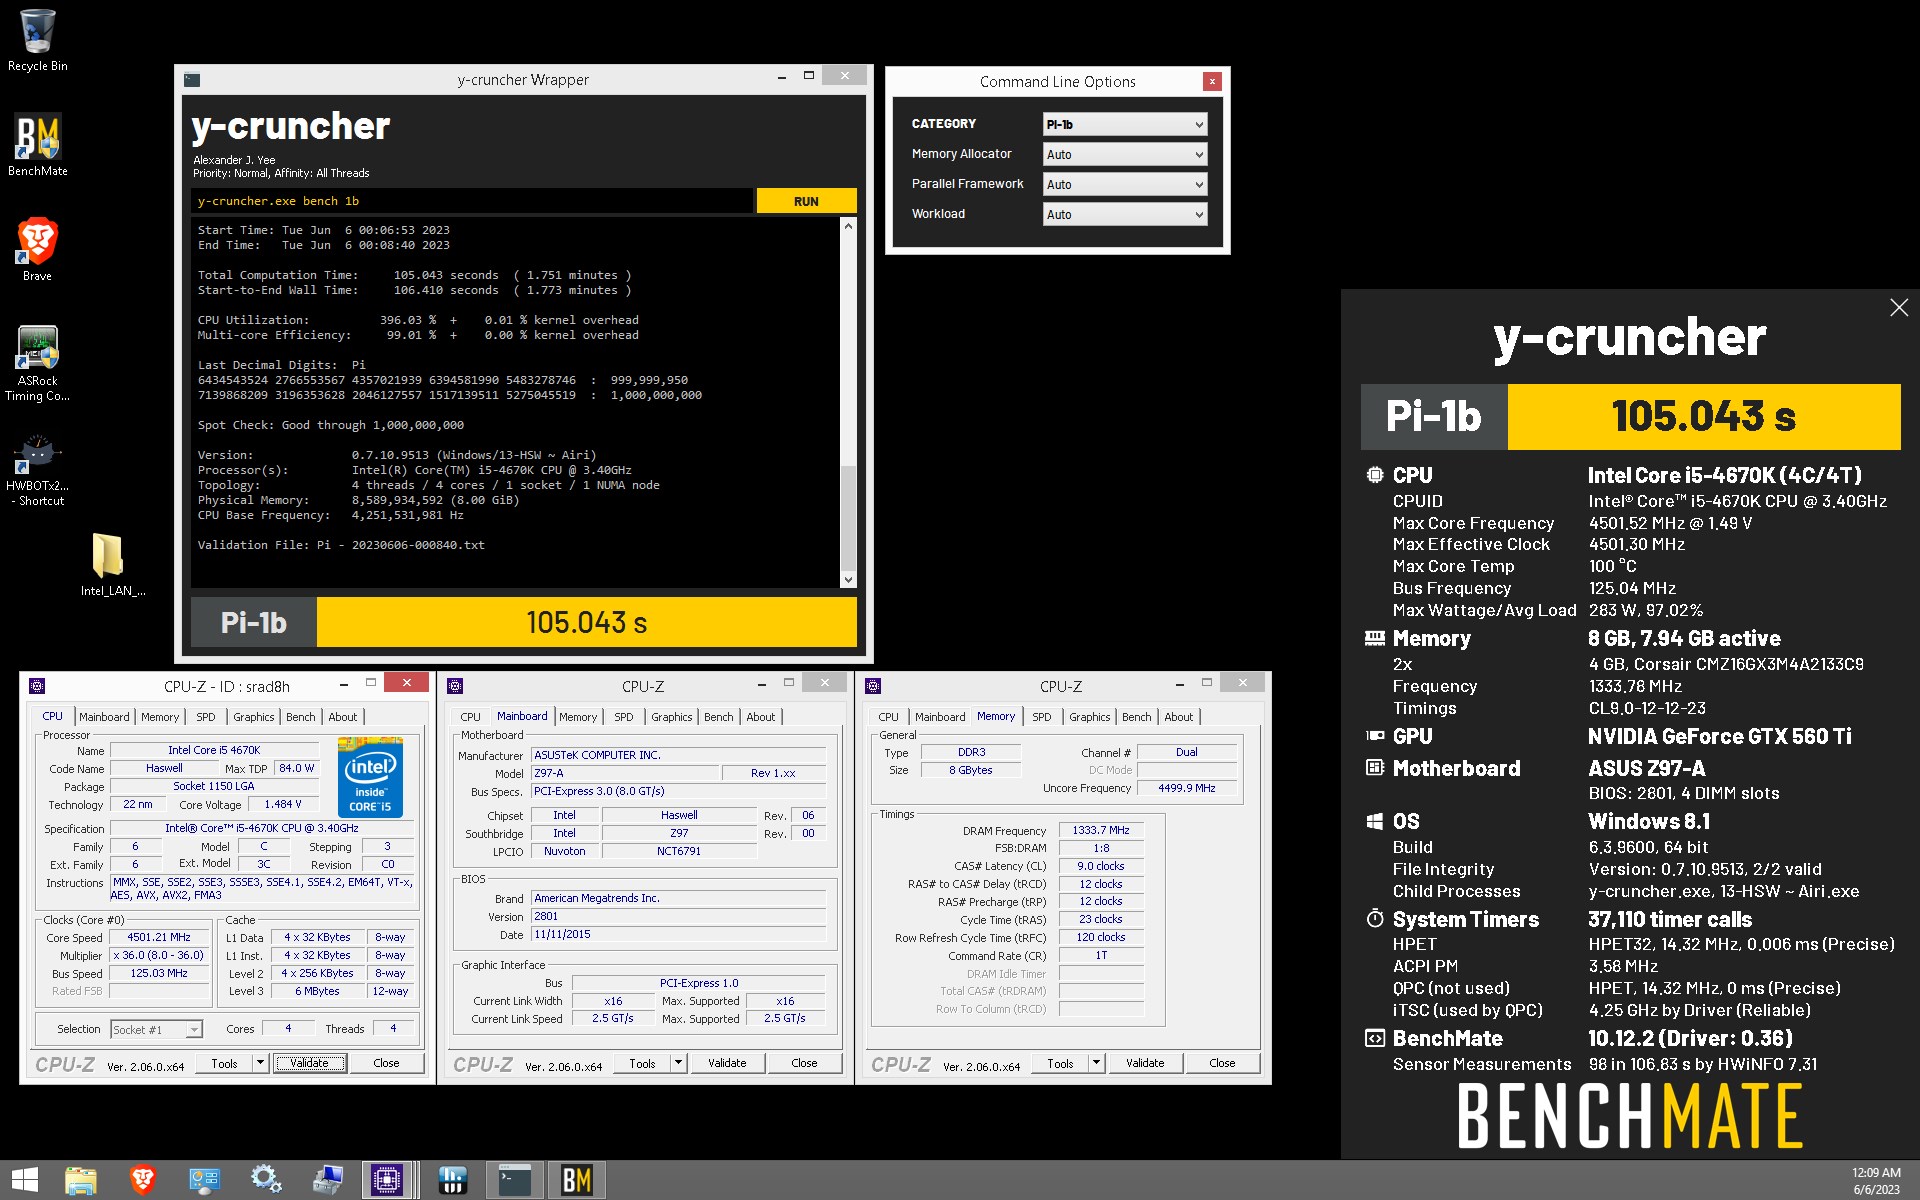Open Bench tab in middle CPU-Z window

click(719, 717)
